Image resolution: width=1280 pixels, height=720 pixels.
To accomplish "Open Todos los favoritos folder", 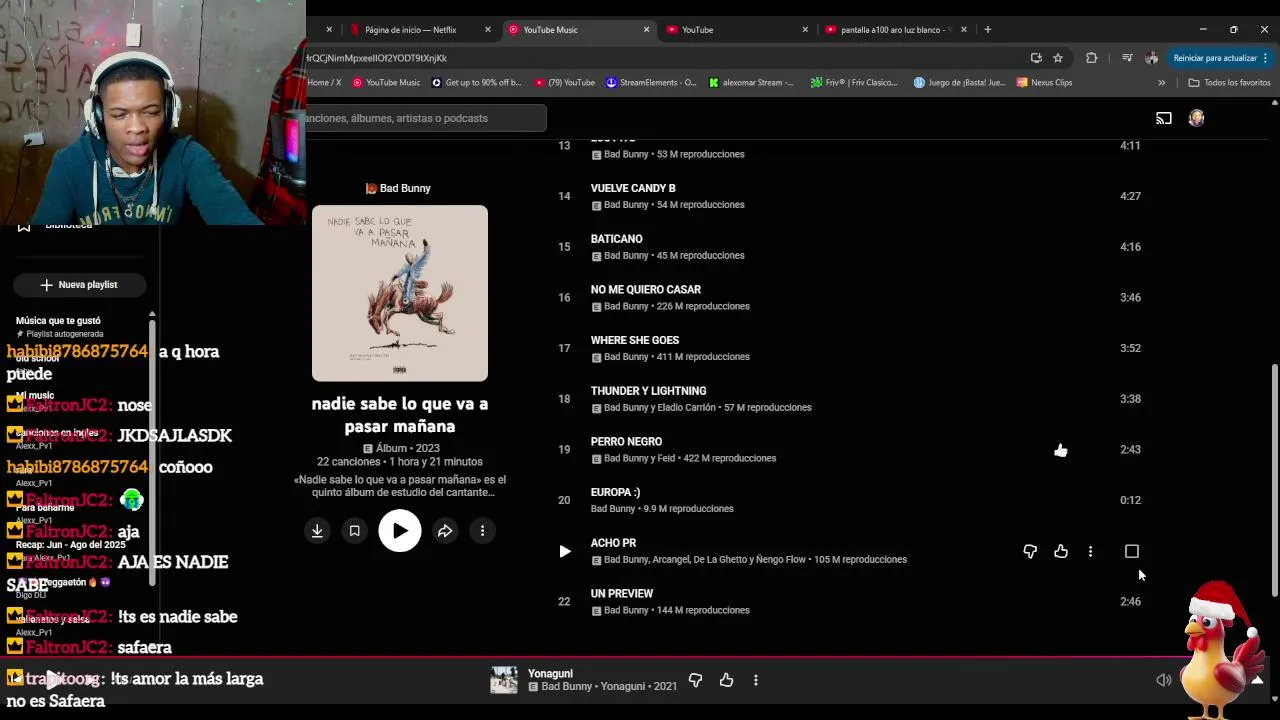I will [1229, 83].
